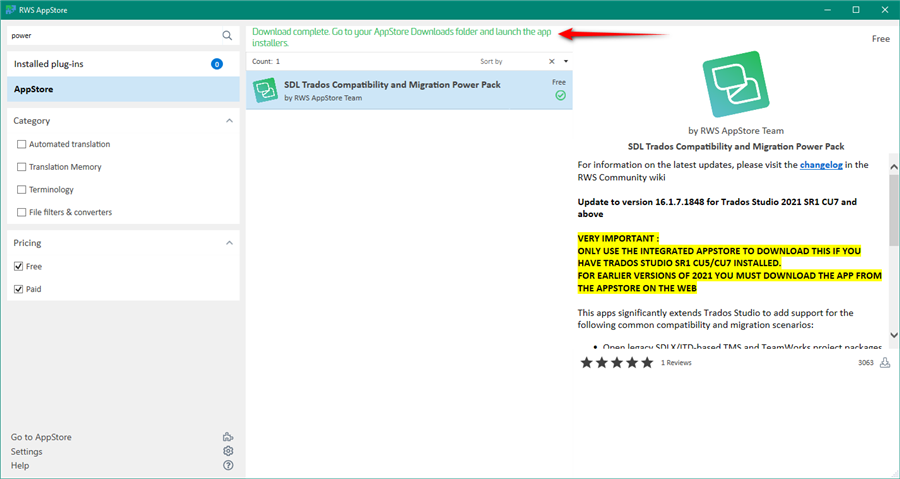The image size is (900, 479).
Task: Click the five-star rating icons
Action: 616,363
